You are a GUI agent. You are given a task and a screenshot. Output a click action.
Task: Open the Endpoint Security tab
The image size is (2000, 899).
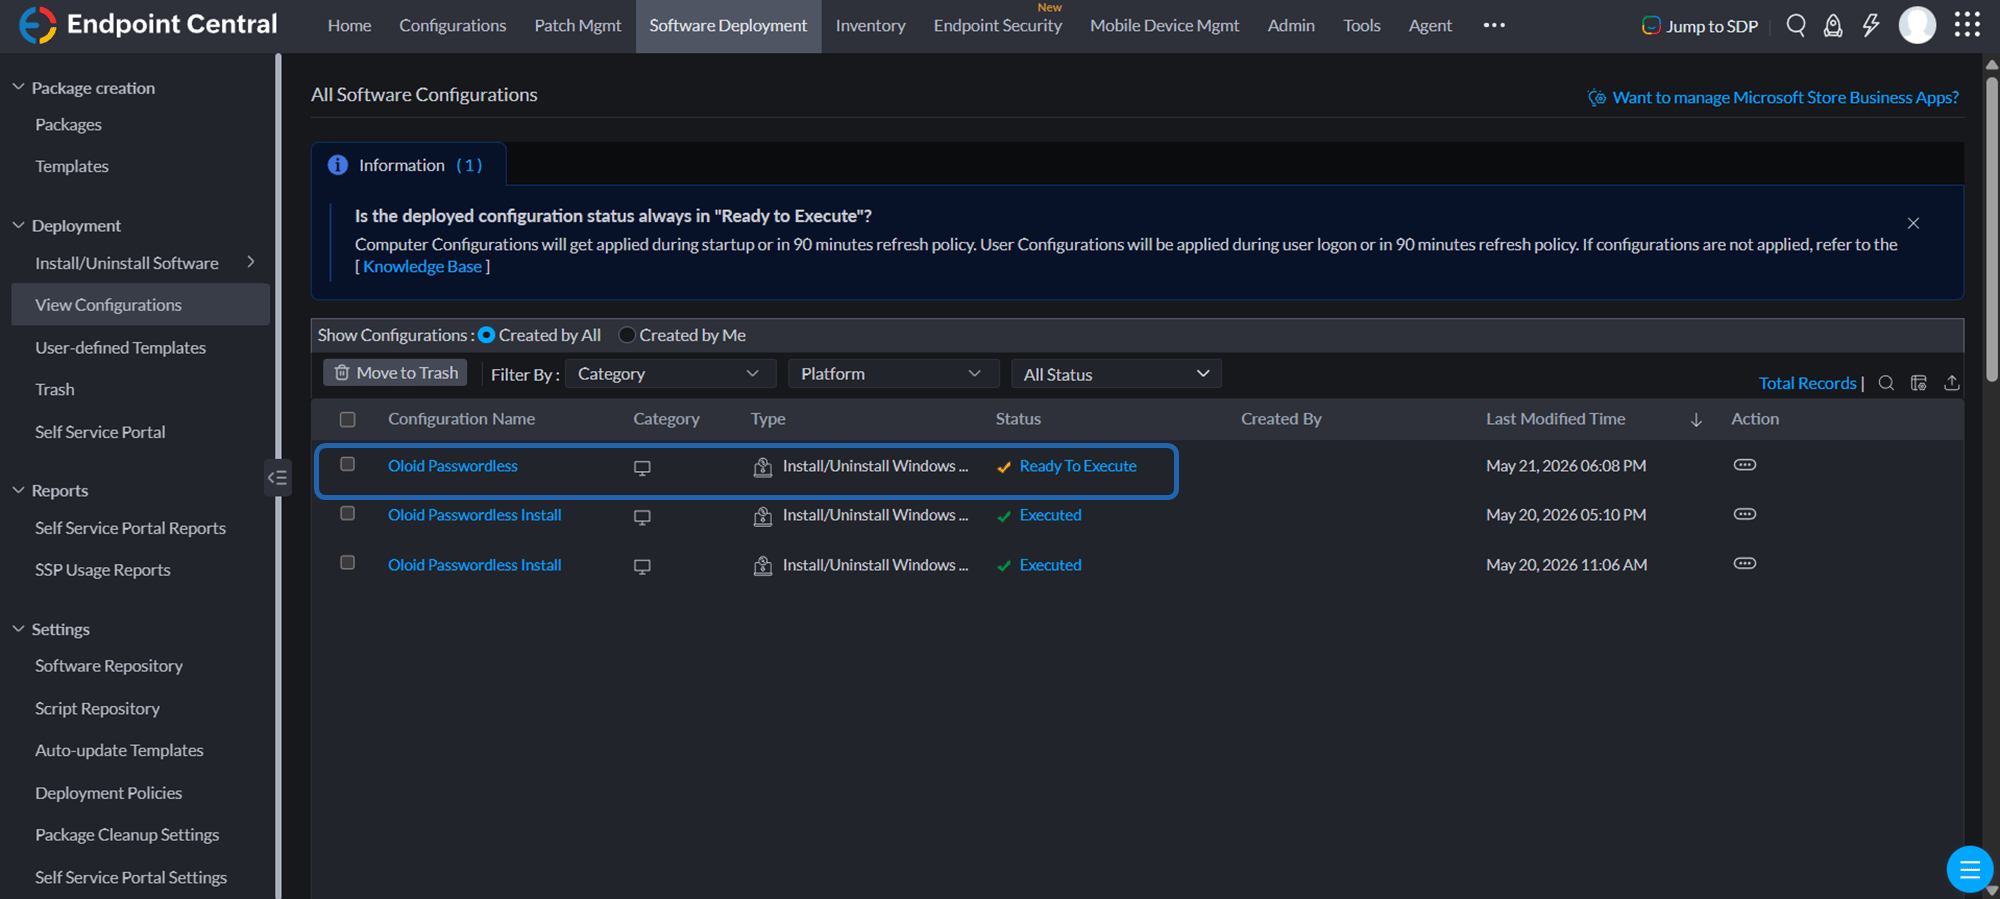[x=998, y=25]
